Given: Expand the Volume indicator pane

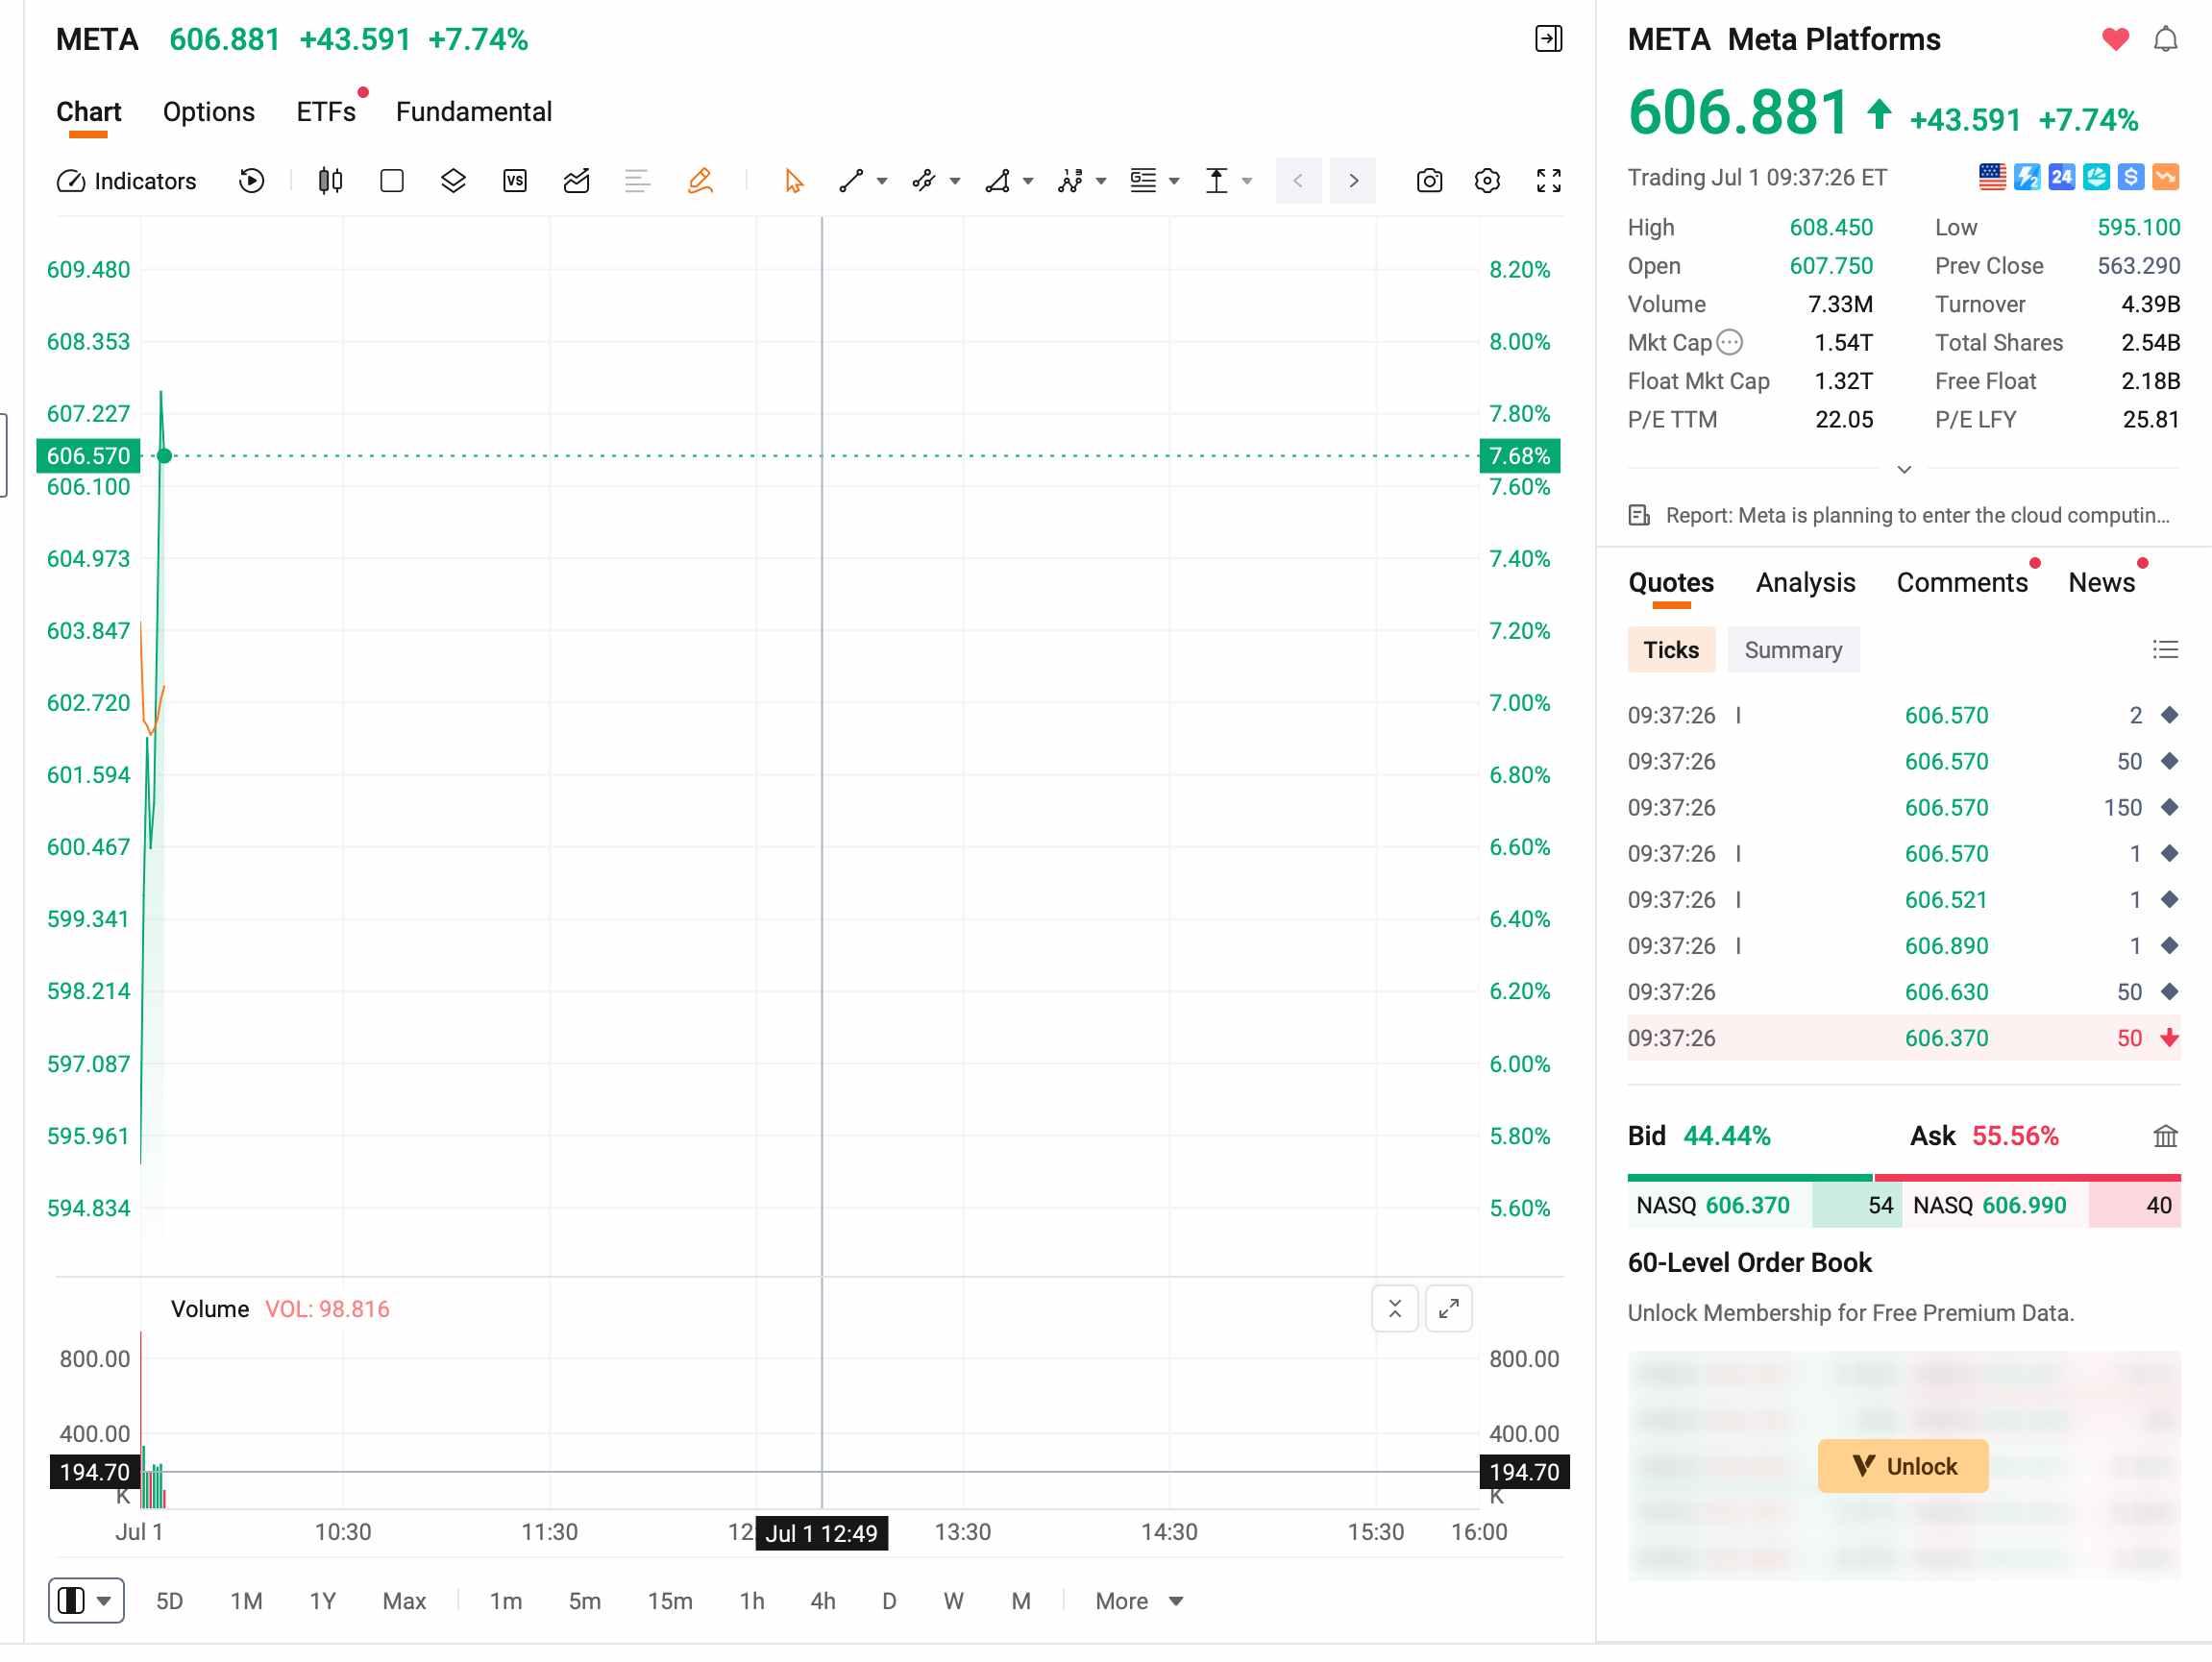Looking at the screenshot, I should [1448, 1309].
